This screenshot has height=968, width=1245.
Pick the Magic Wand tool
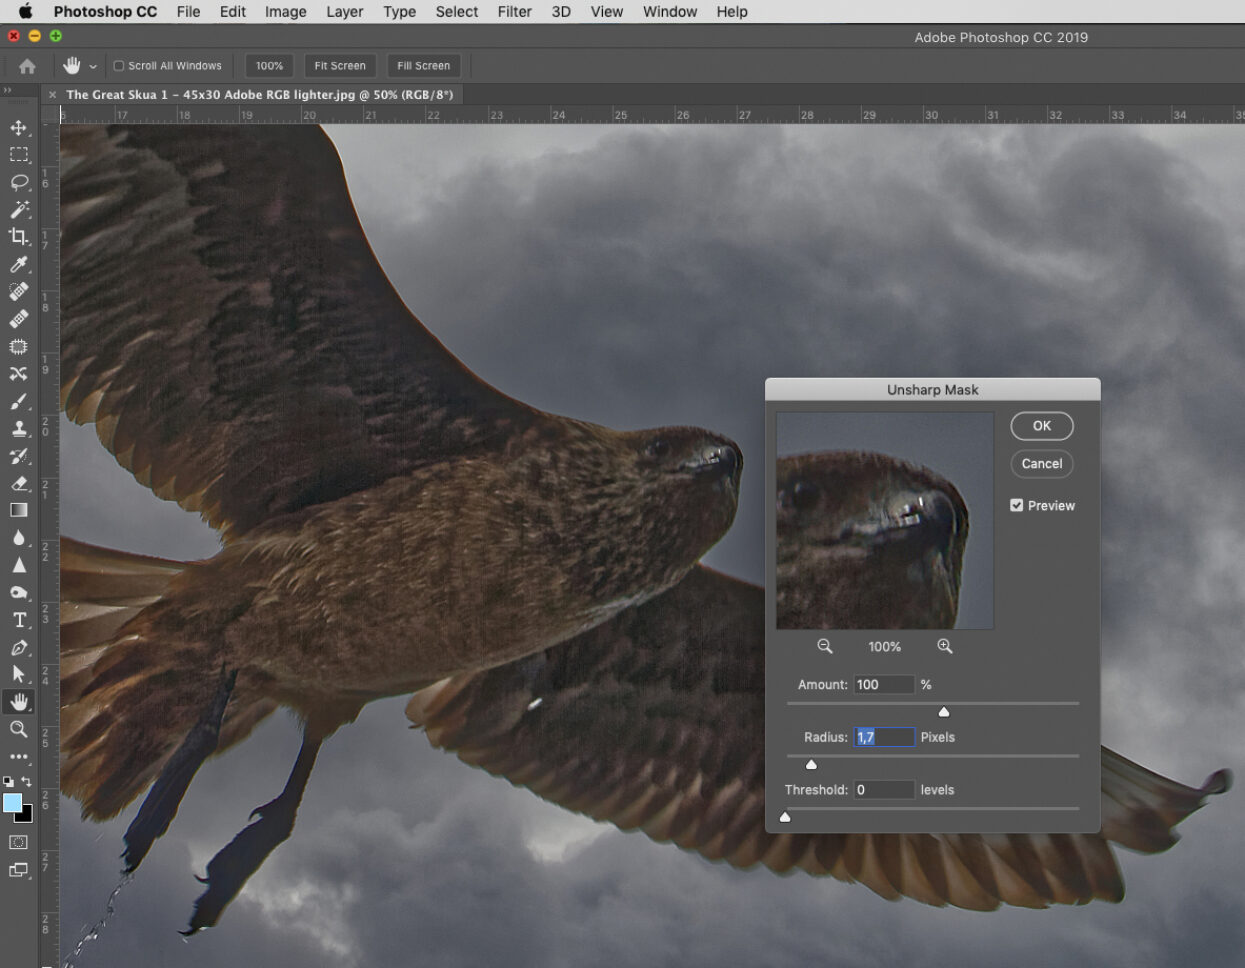point(19,210)
